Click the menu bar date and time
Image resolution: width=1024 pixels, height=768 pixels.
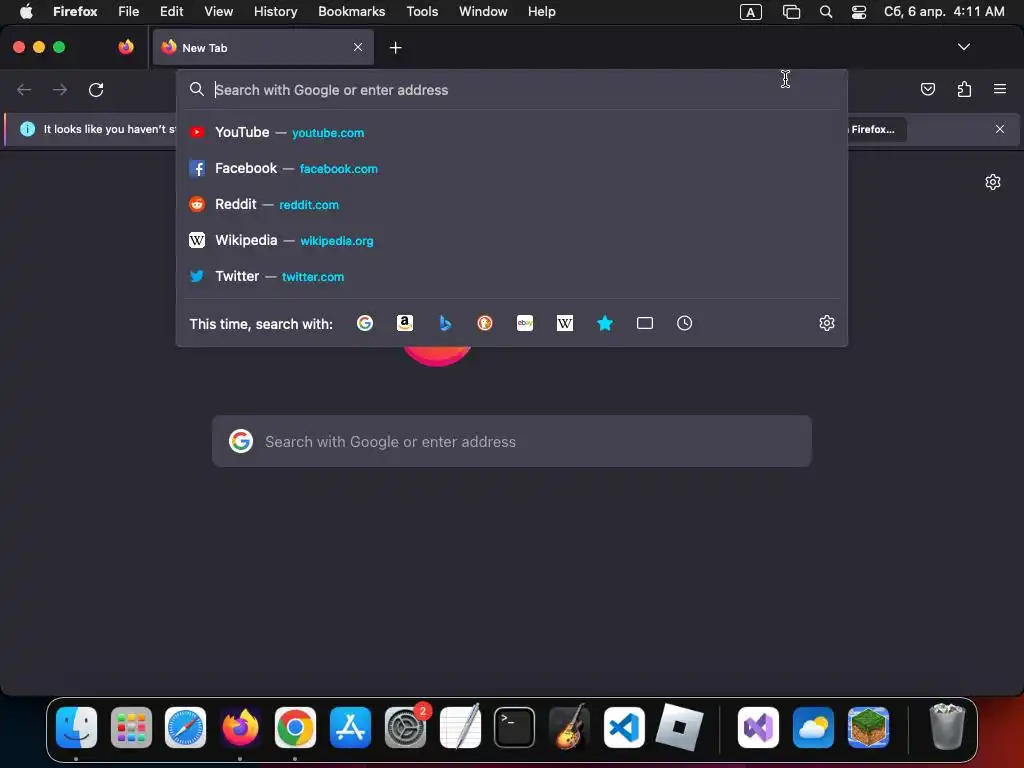(944, 12)
